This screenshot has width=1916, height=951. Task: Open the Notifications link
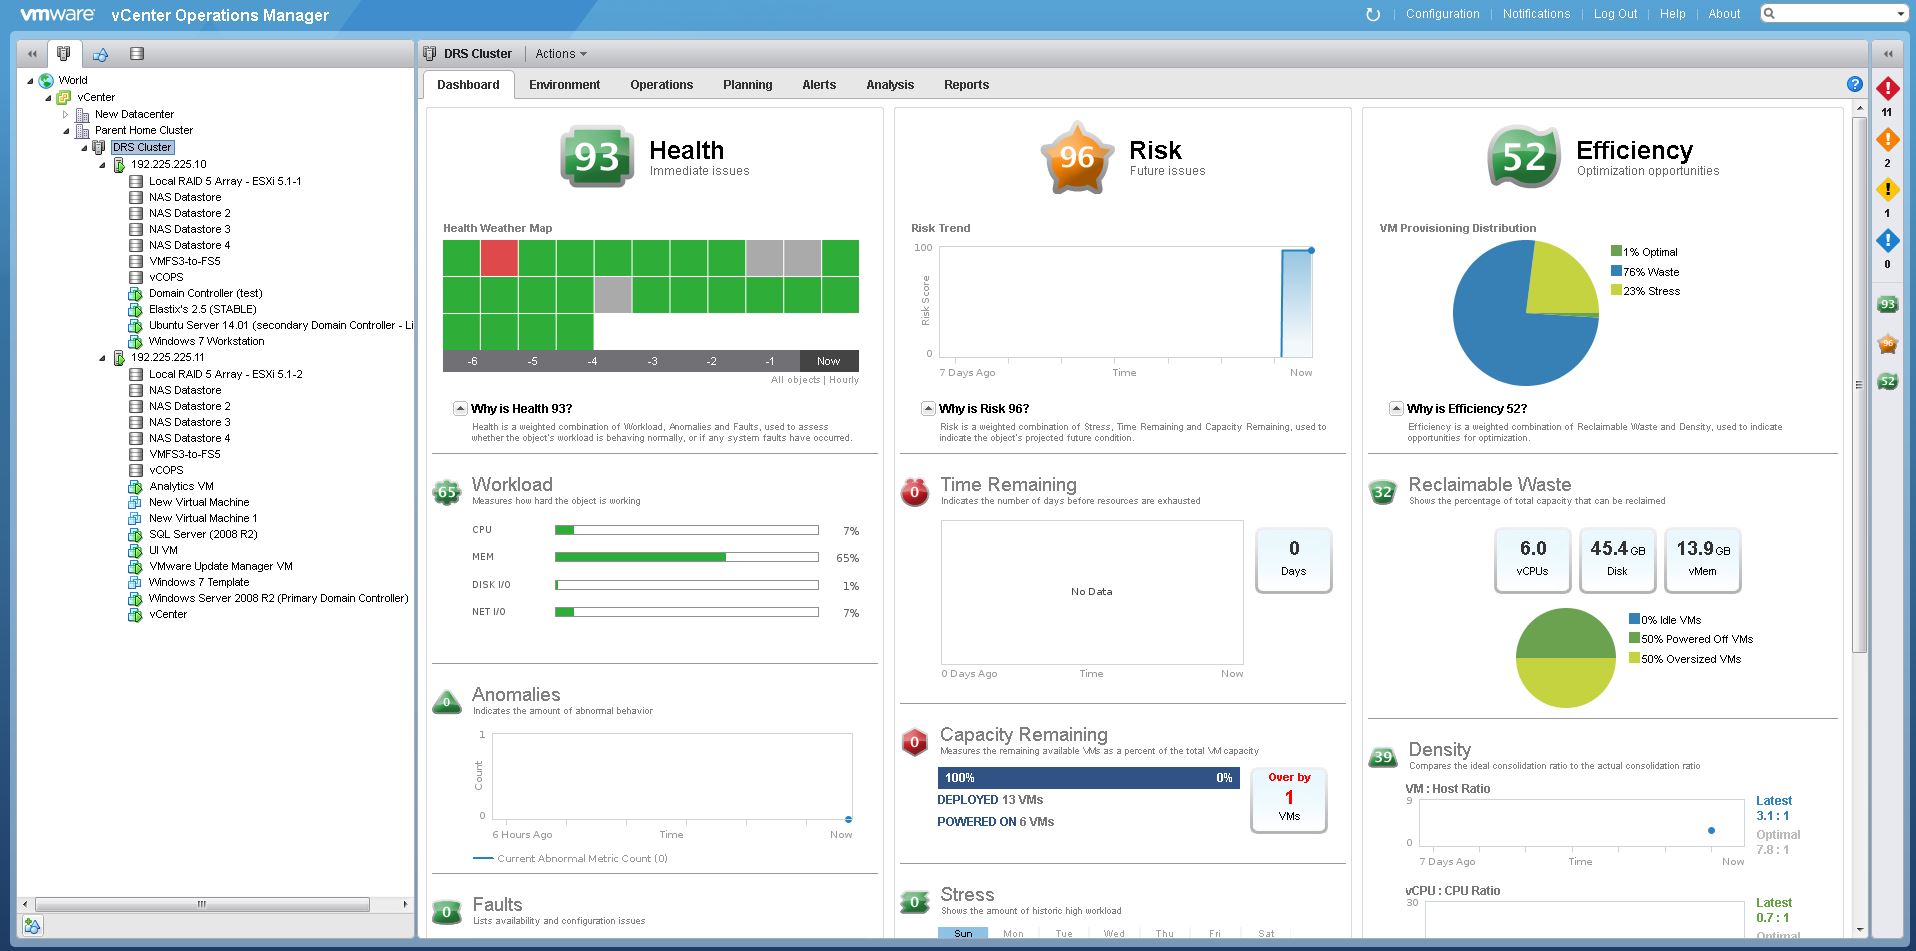(1536, 14)
